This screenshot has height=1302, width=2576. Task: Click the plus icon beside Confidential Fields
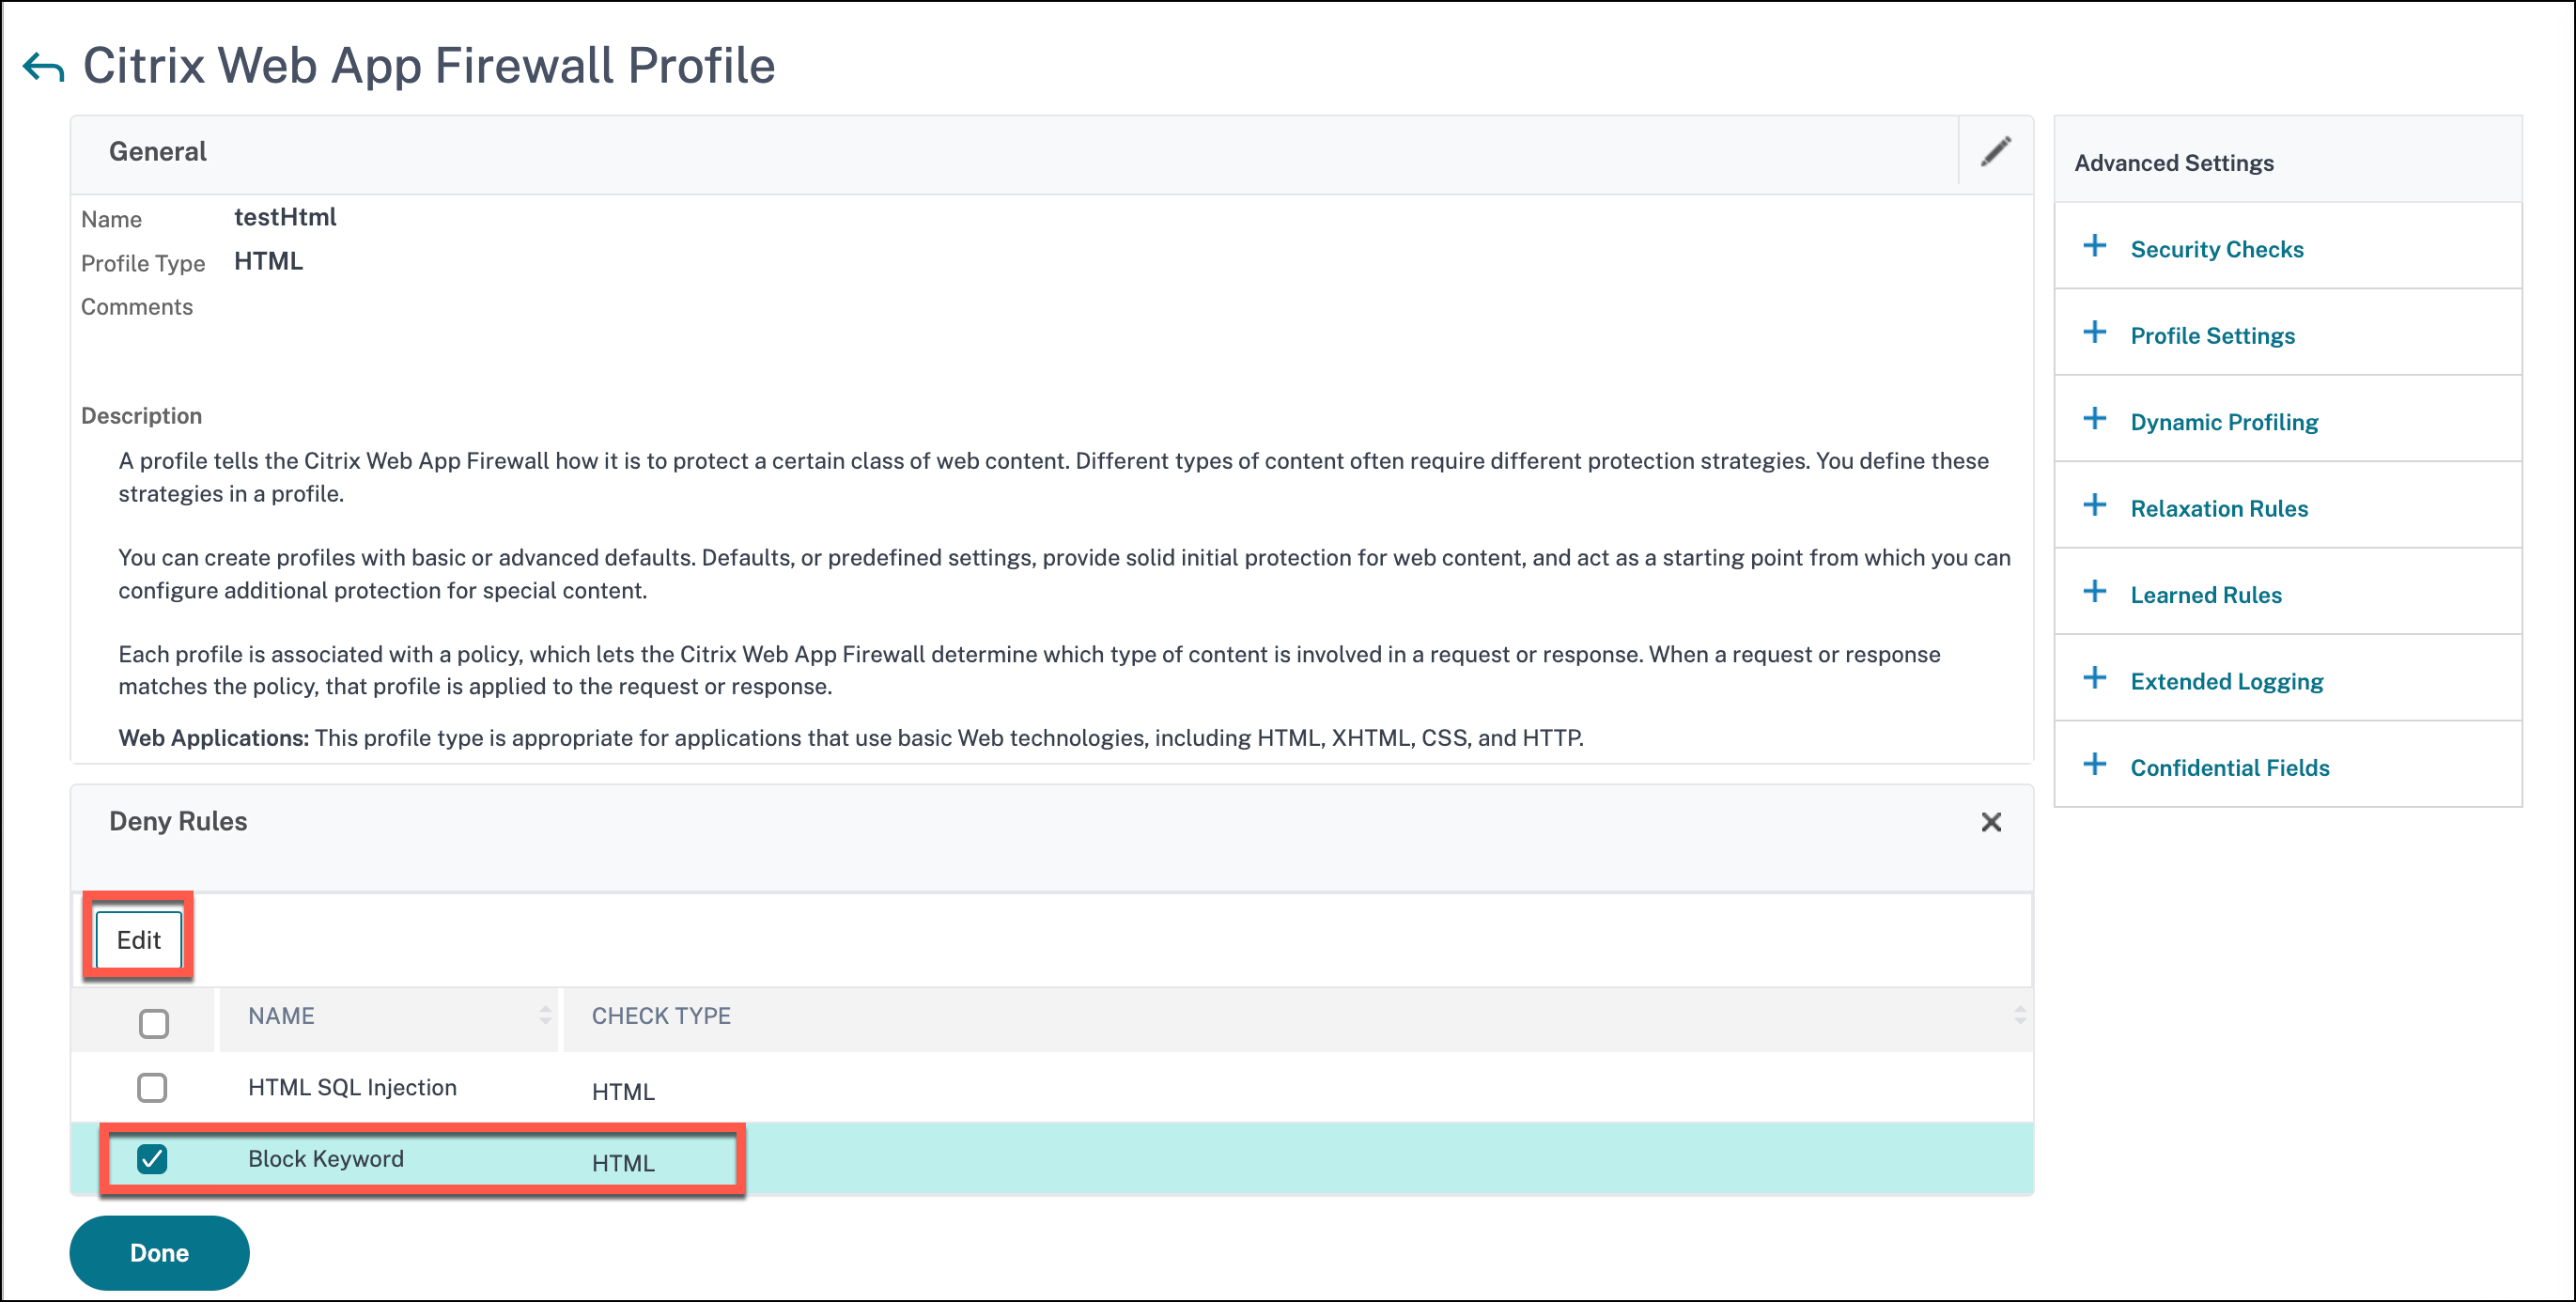pos(2095,765)
